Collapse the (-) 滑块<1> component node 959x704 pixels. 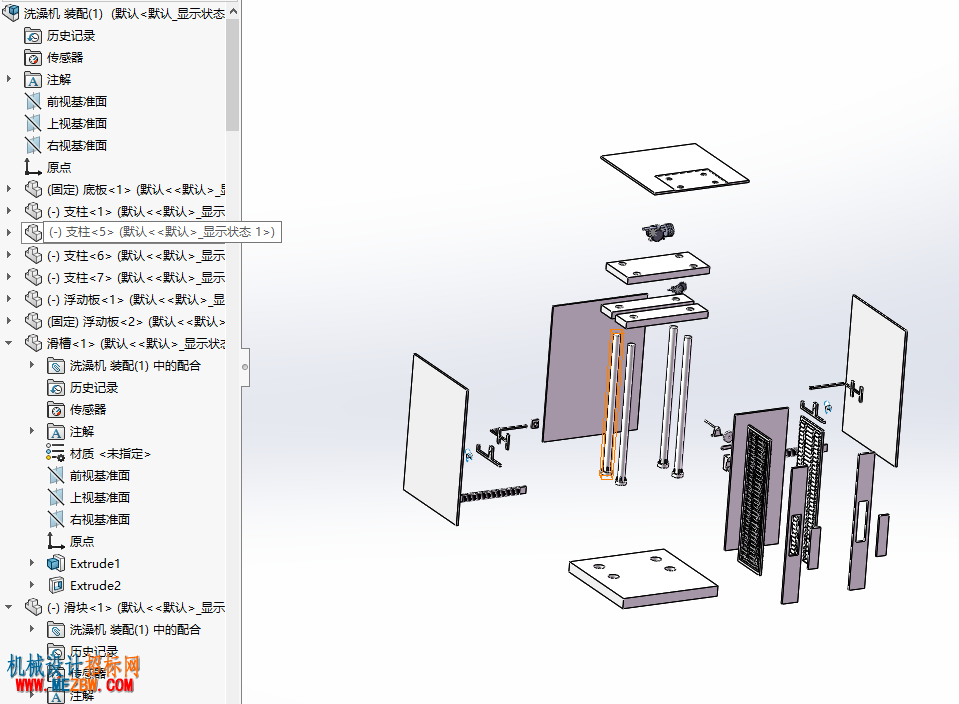pos(9,607)
